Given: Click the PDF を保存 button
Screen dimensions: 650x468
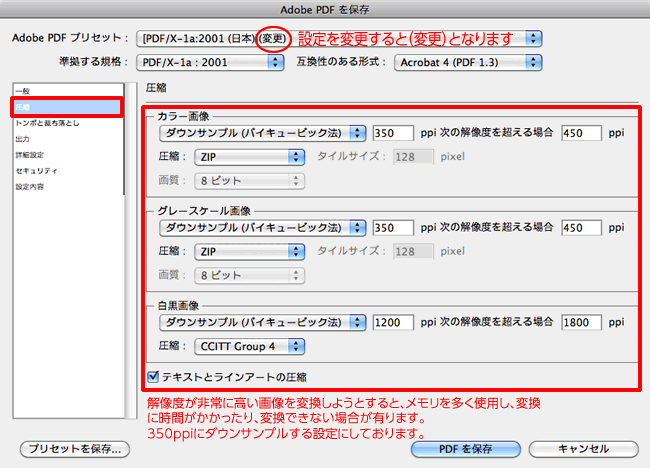Looking at the screenshot, I should 466,449.
